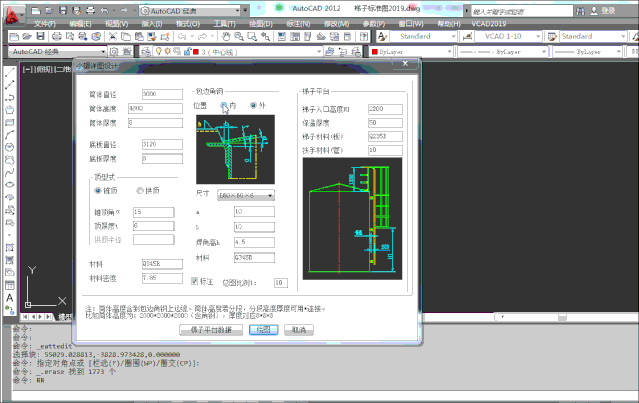This screenshot has height=403, width=639.
Task: Select the 外 position radio button
Action: tap(253, 105)
